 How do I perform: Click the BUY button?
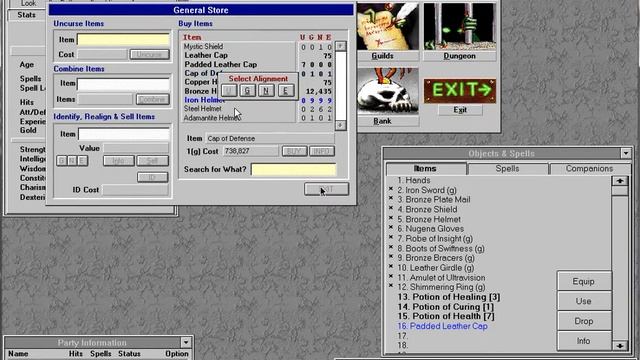[x=294, y=151]
